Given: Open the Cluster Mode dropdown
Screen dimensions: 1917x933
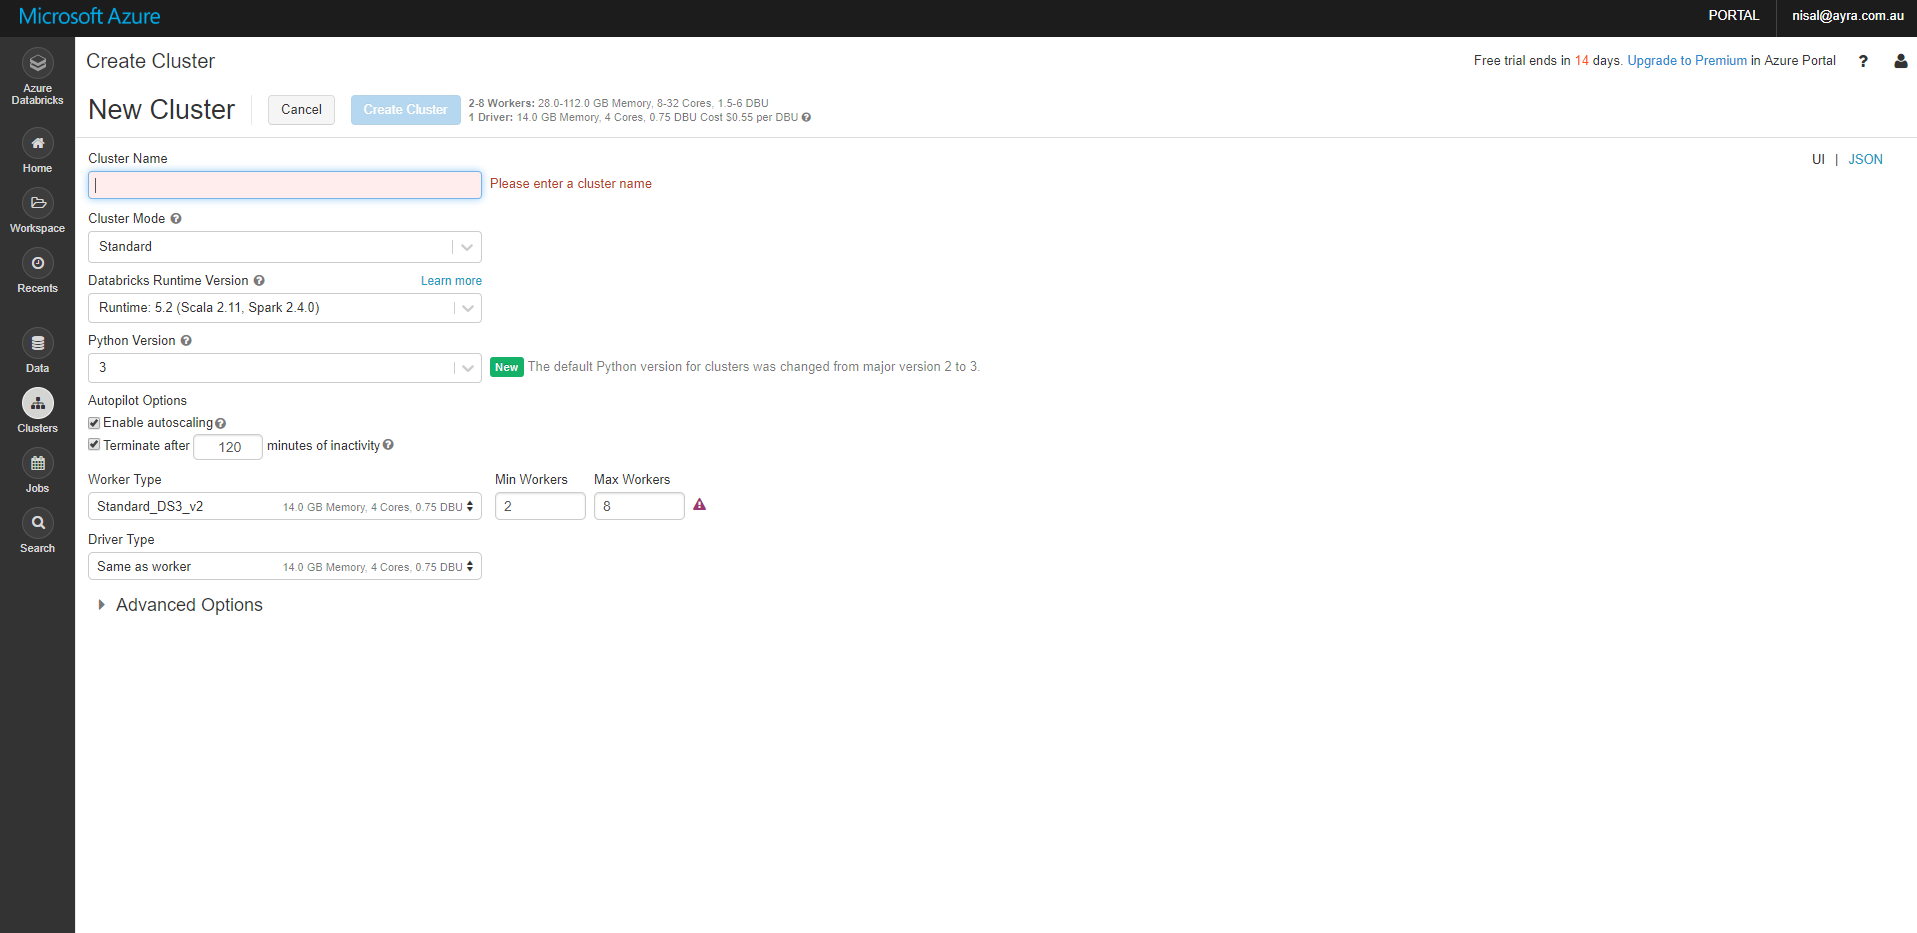Looking at the screenshot, I should (x=285, y=247).
